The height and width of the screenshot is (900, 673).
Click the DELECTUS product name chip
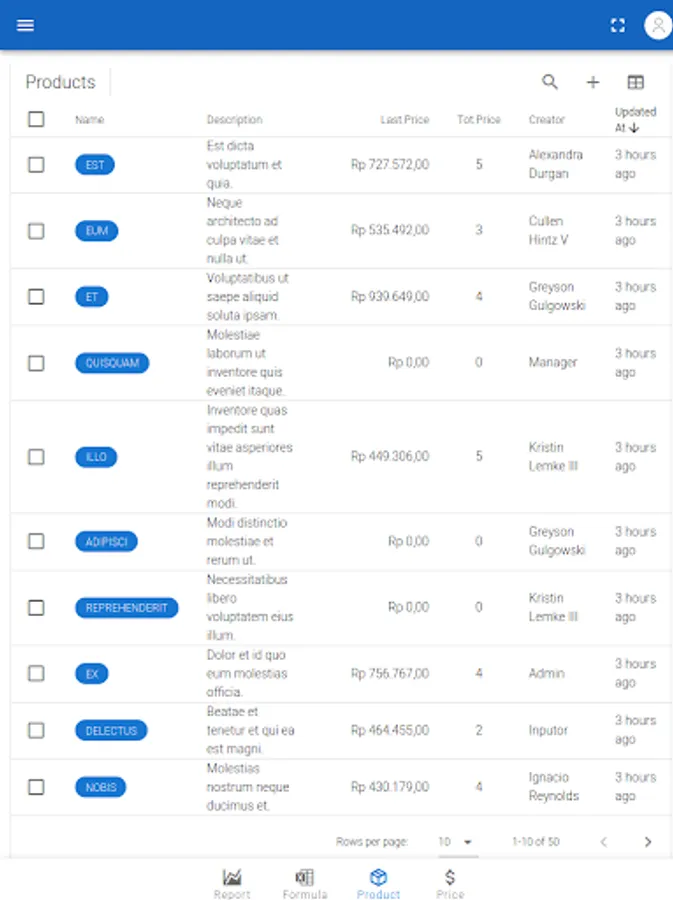point(111,731)
